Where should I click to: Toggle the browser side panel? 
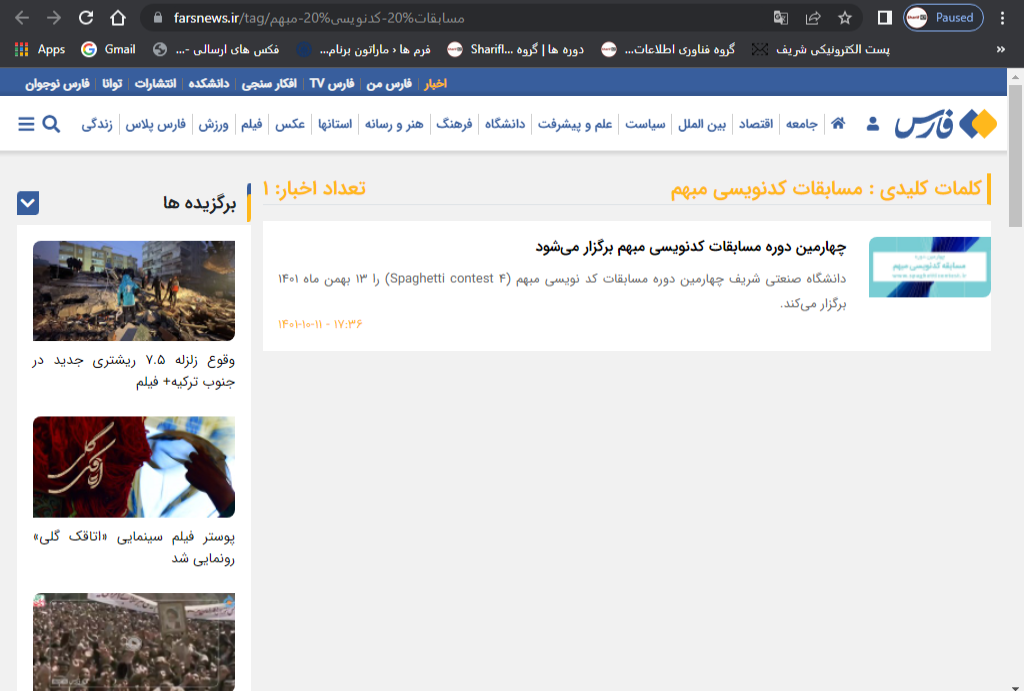tap(884, 17)
